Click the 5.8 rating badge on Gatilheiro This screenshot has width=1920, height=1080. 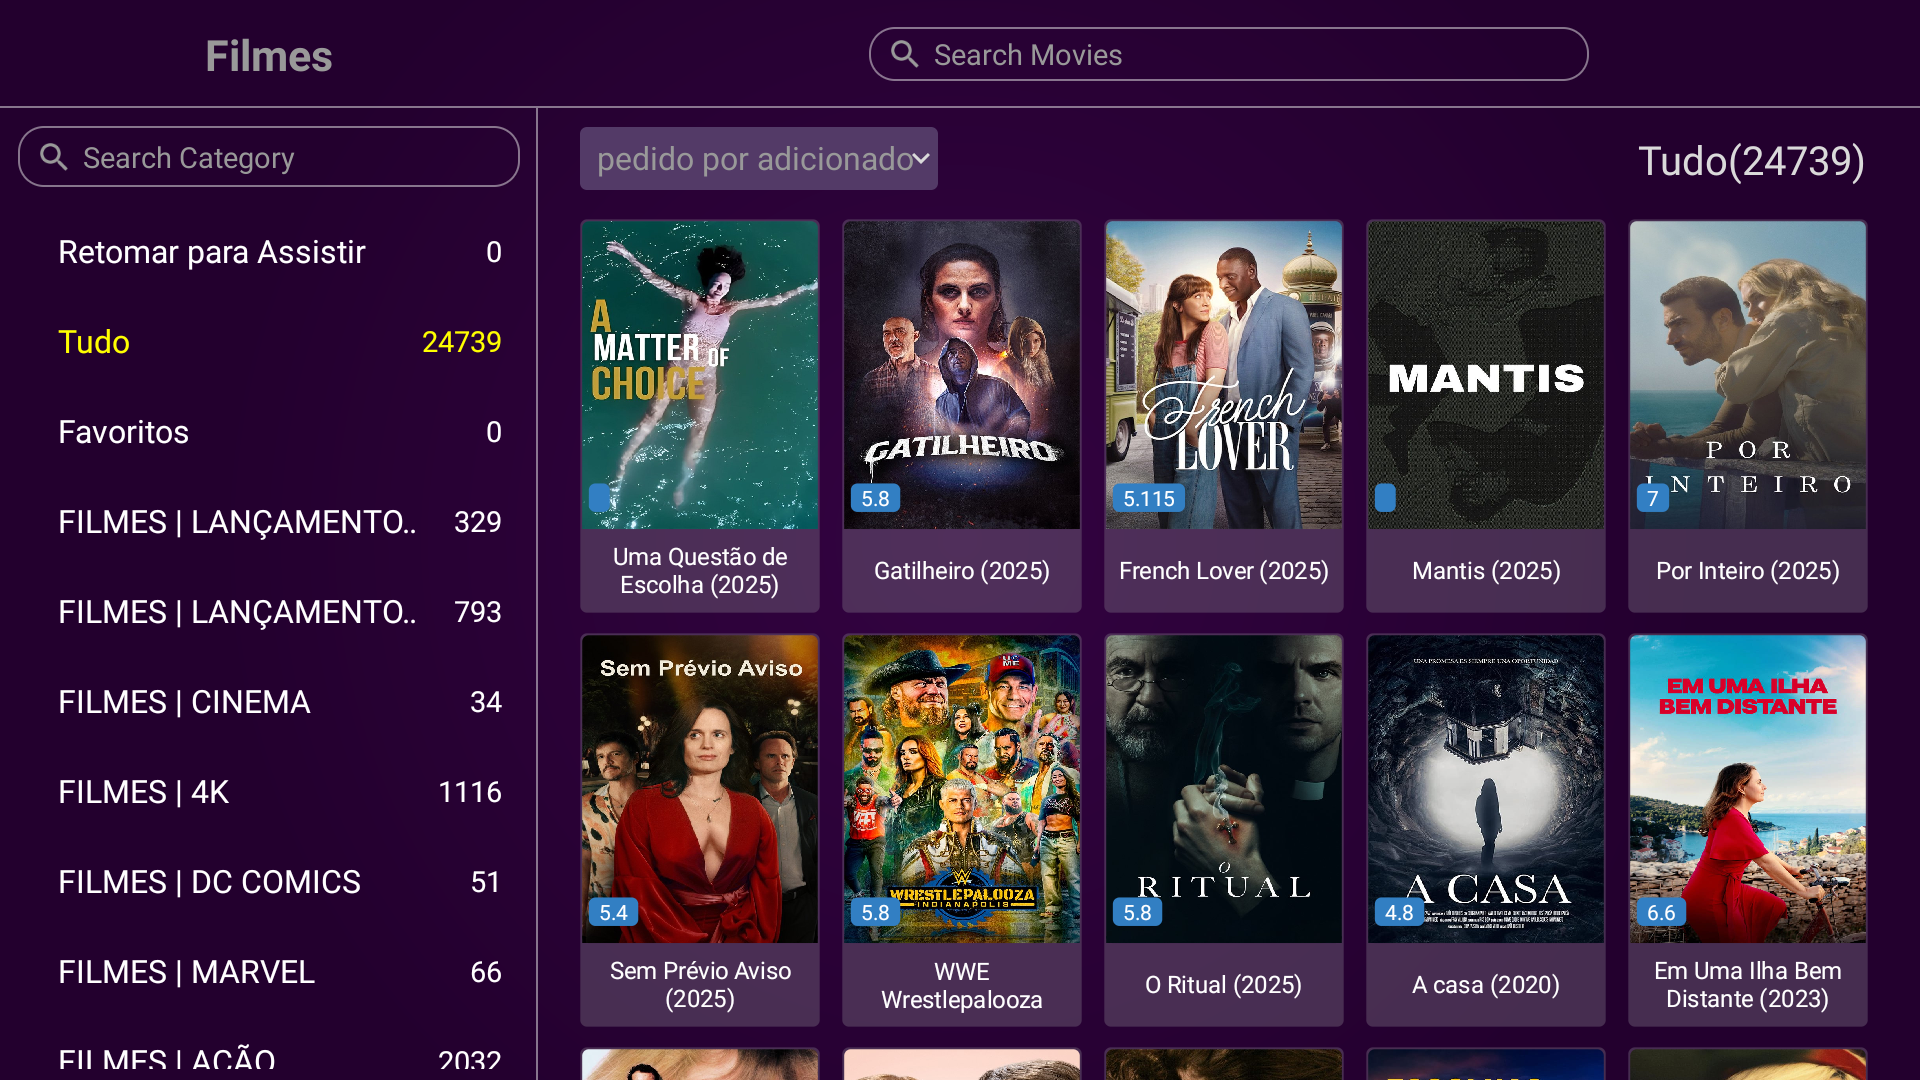coord(875,498)
